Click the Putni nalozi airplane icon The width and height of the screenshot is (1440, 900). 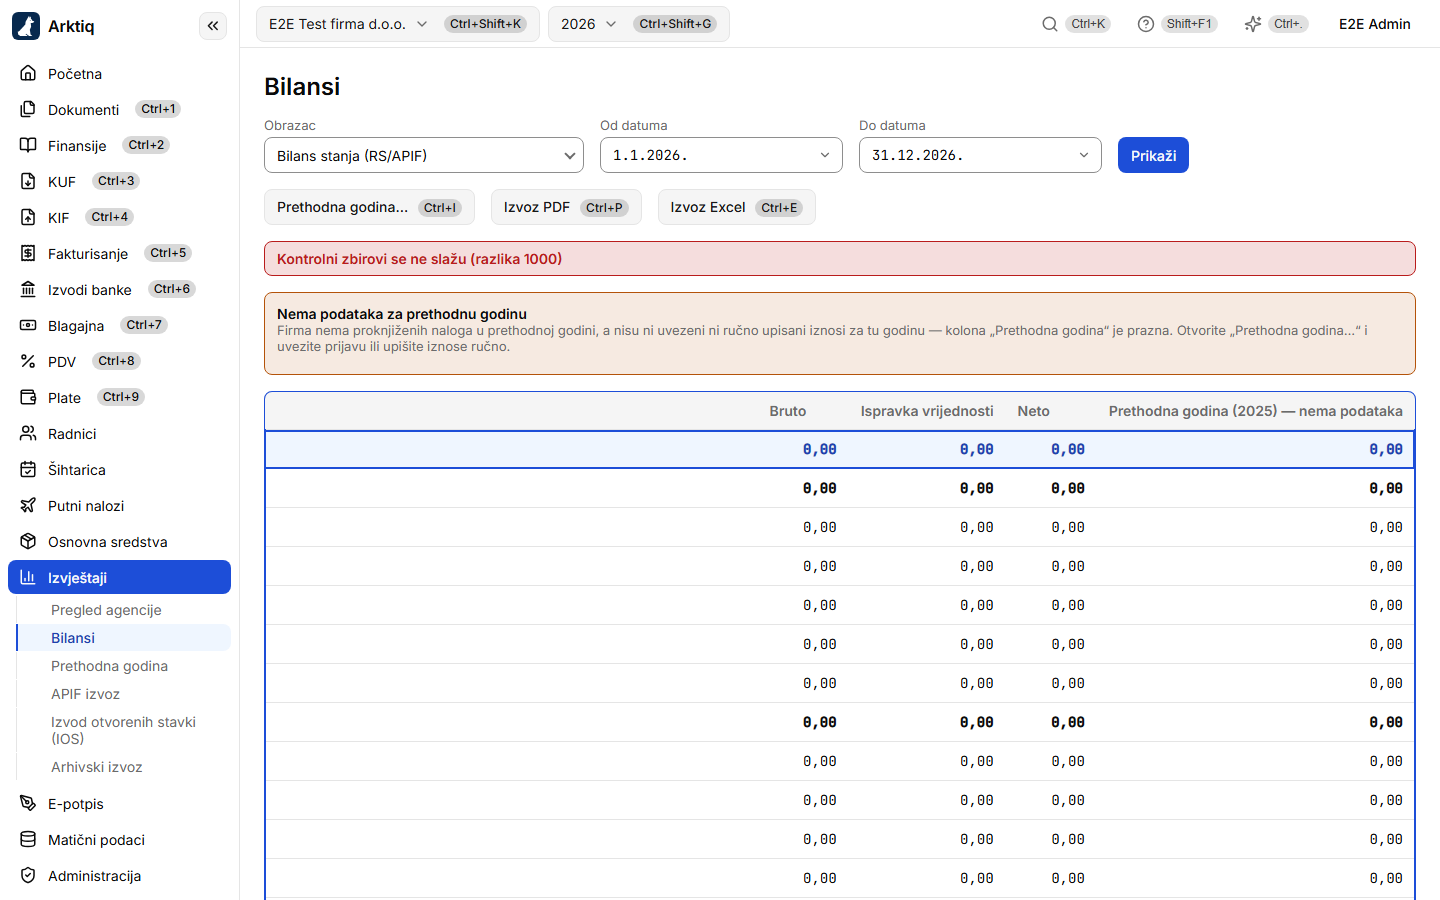click(28, 505)
